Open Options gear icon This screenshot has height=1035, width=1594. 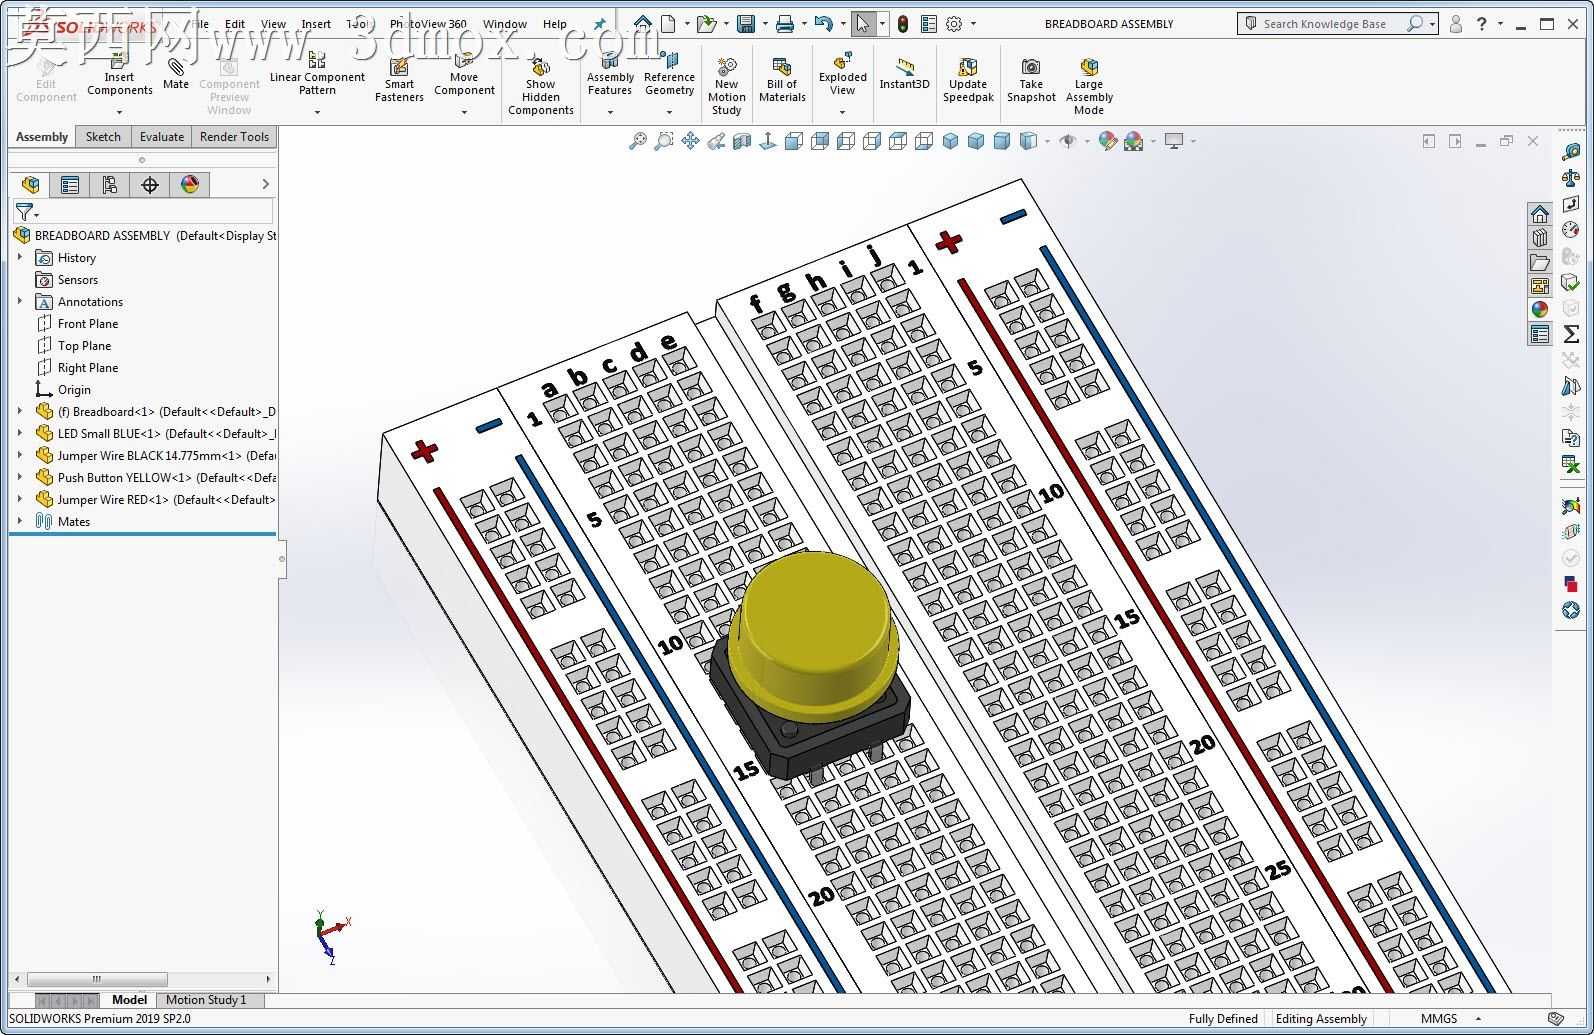[x=954, y=23]
